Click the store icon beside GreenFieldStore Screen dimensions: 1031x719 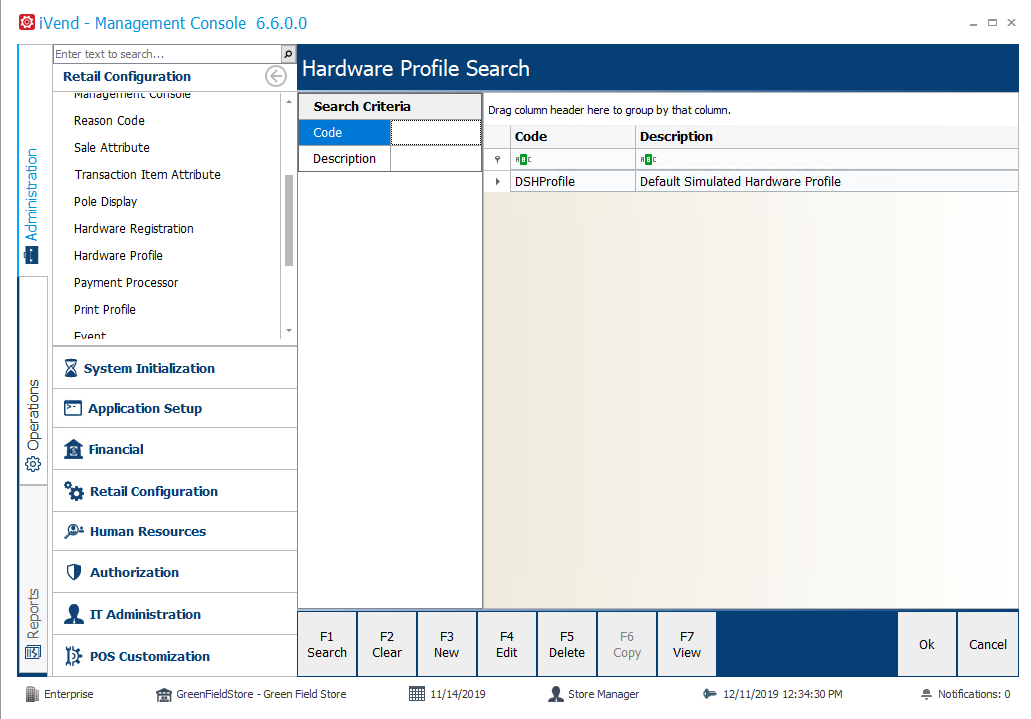tap(164, 695)
